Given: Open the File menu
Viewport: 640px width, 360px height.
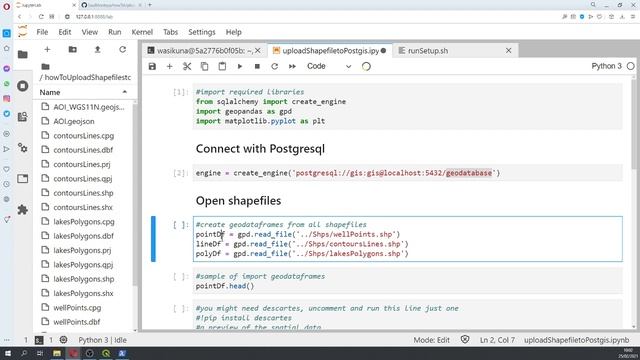Looking at the screenshot, I should (42, 32).
